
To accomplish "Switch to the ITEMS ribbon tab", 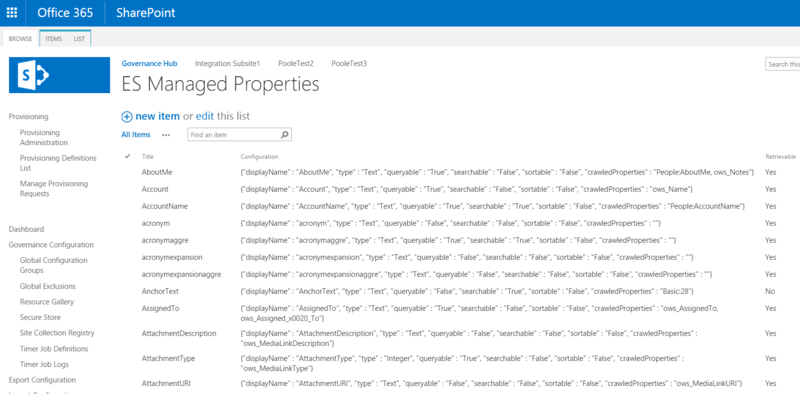I will click(x=54, y=39).
